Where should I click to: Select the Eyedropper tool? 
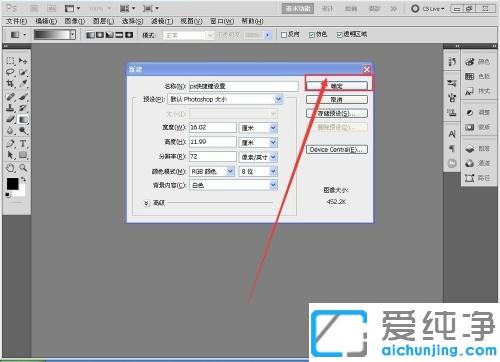23,83
